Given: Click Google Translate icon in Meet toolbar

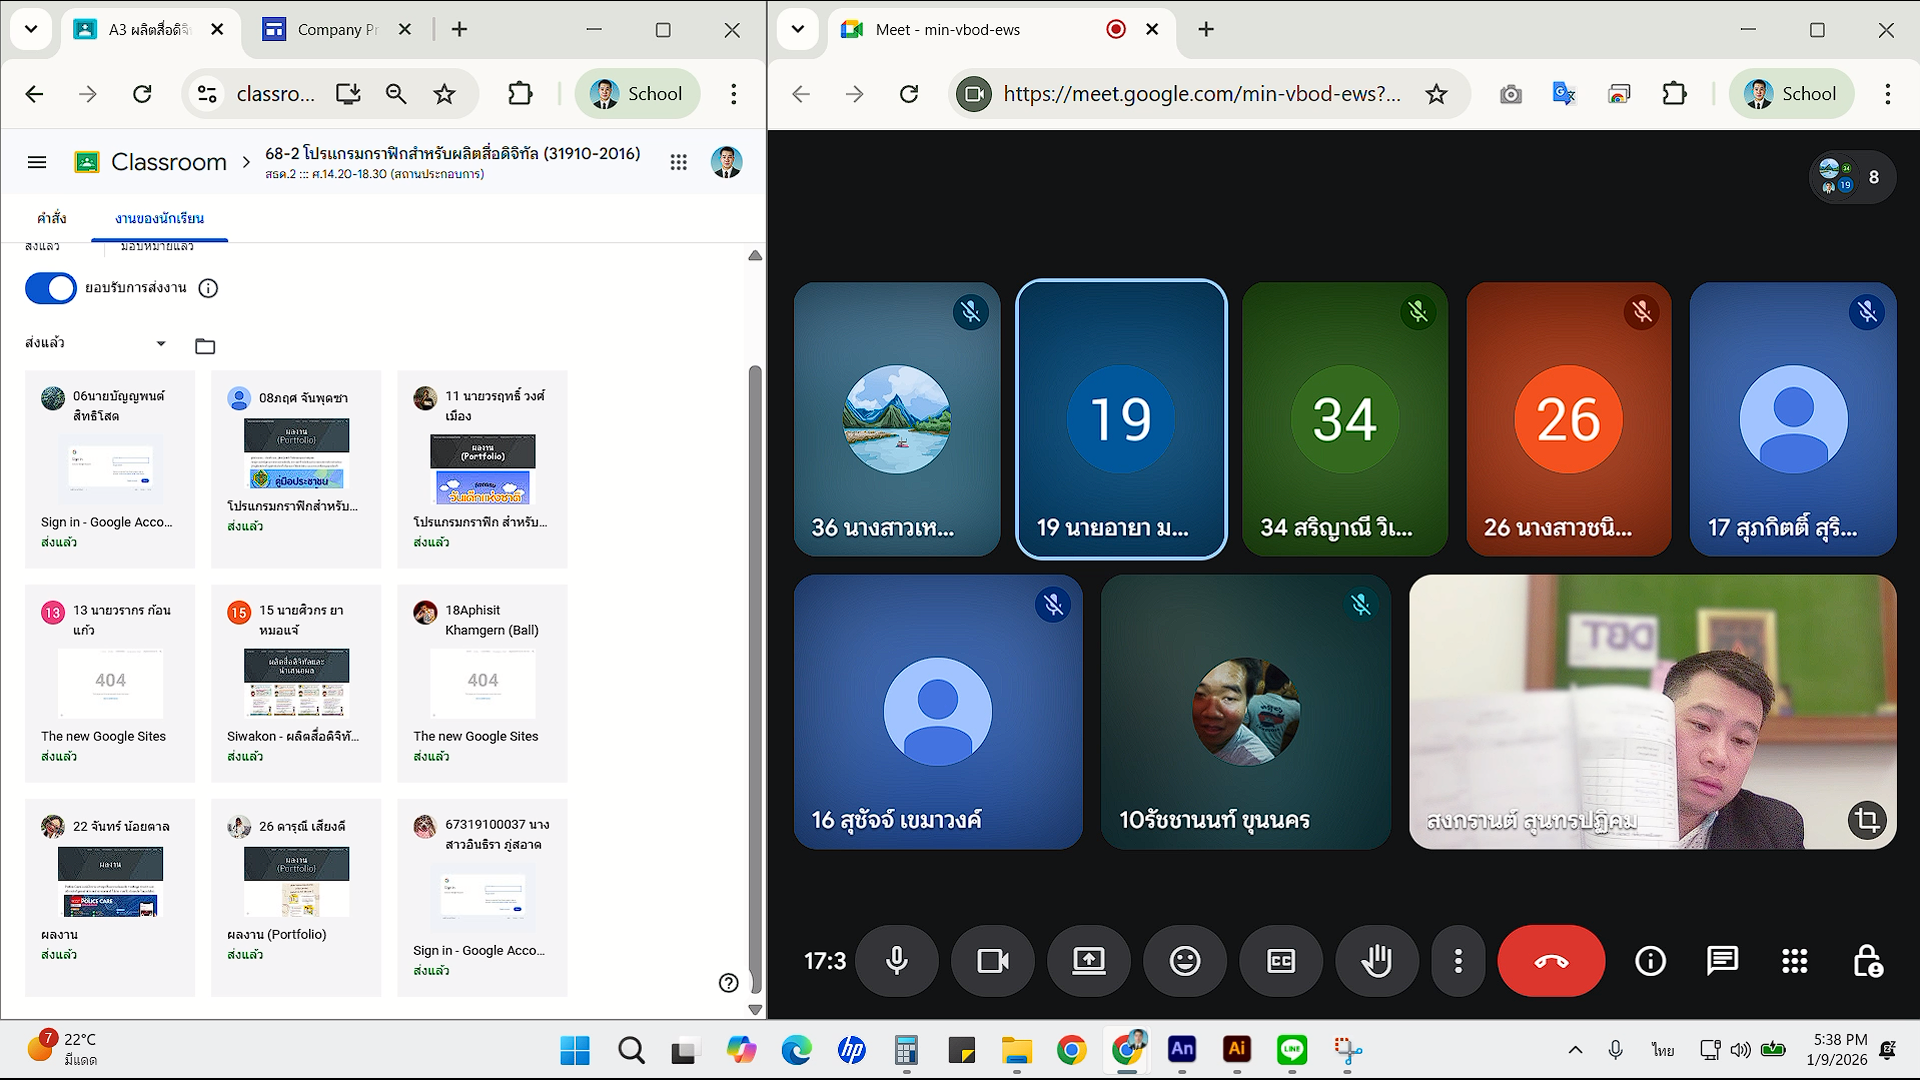Looking at the screenshot, I should [1564, 94].
